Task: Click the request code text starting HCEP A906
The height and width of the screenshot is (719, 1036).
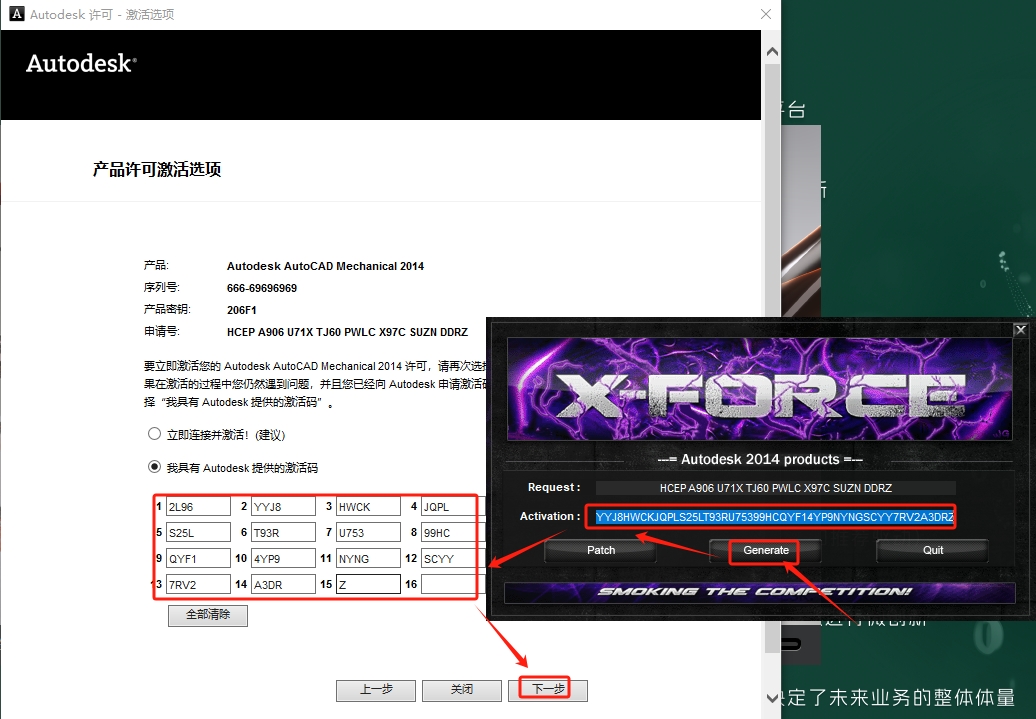Action: (x=347, y=332)
